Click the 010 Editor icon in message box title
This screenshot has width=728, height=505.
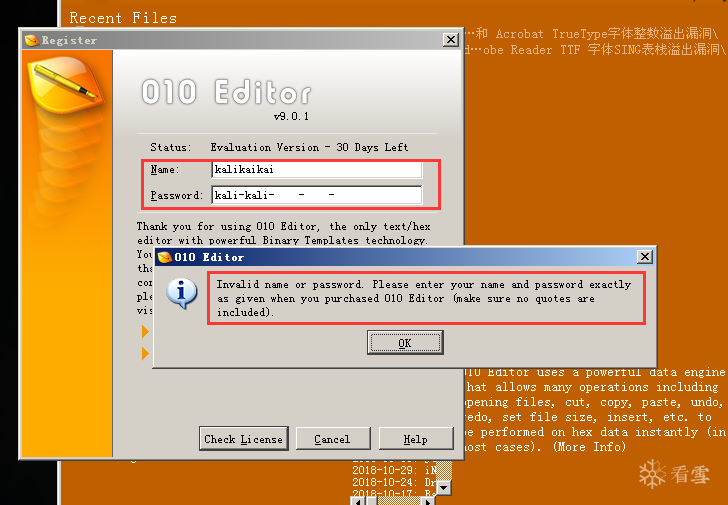point(165,257)
